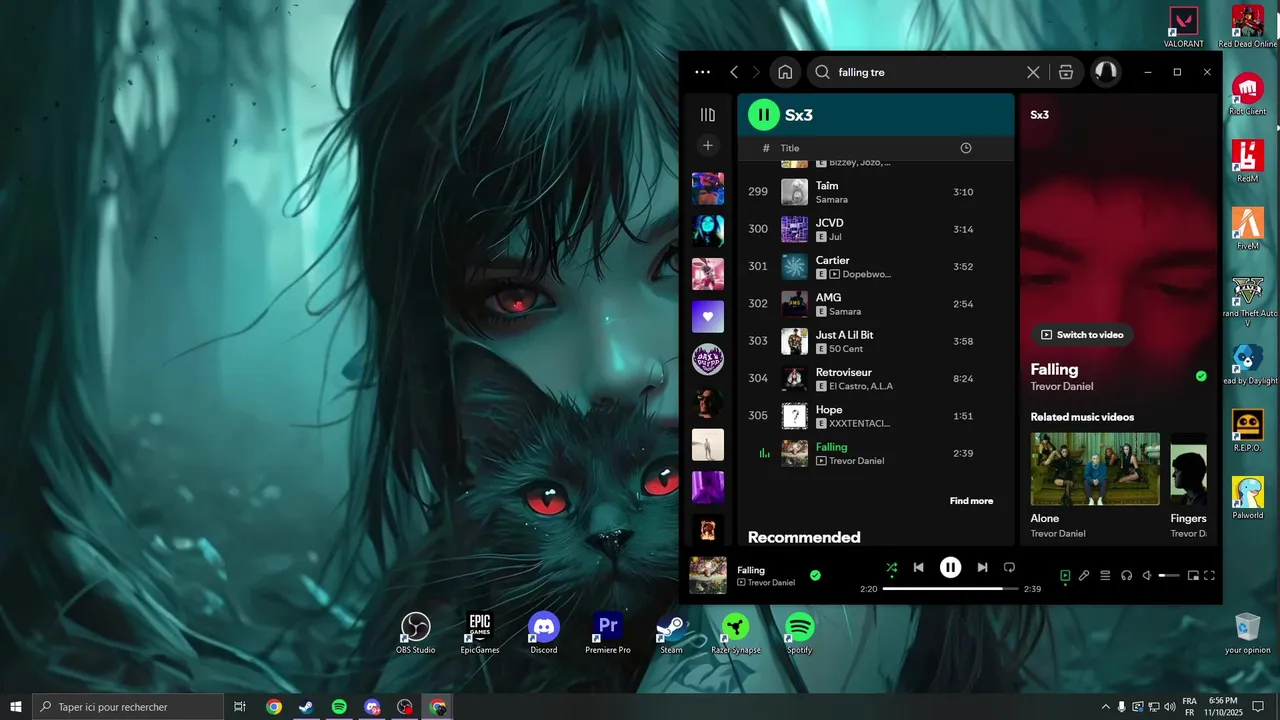Open the Palworld desktop icon

coord(1247,497)
